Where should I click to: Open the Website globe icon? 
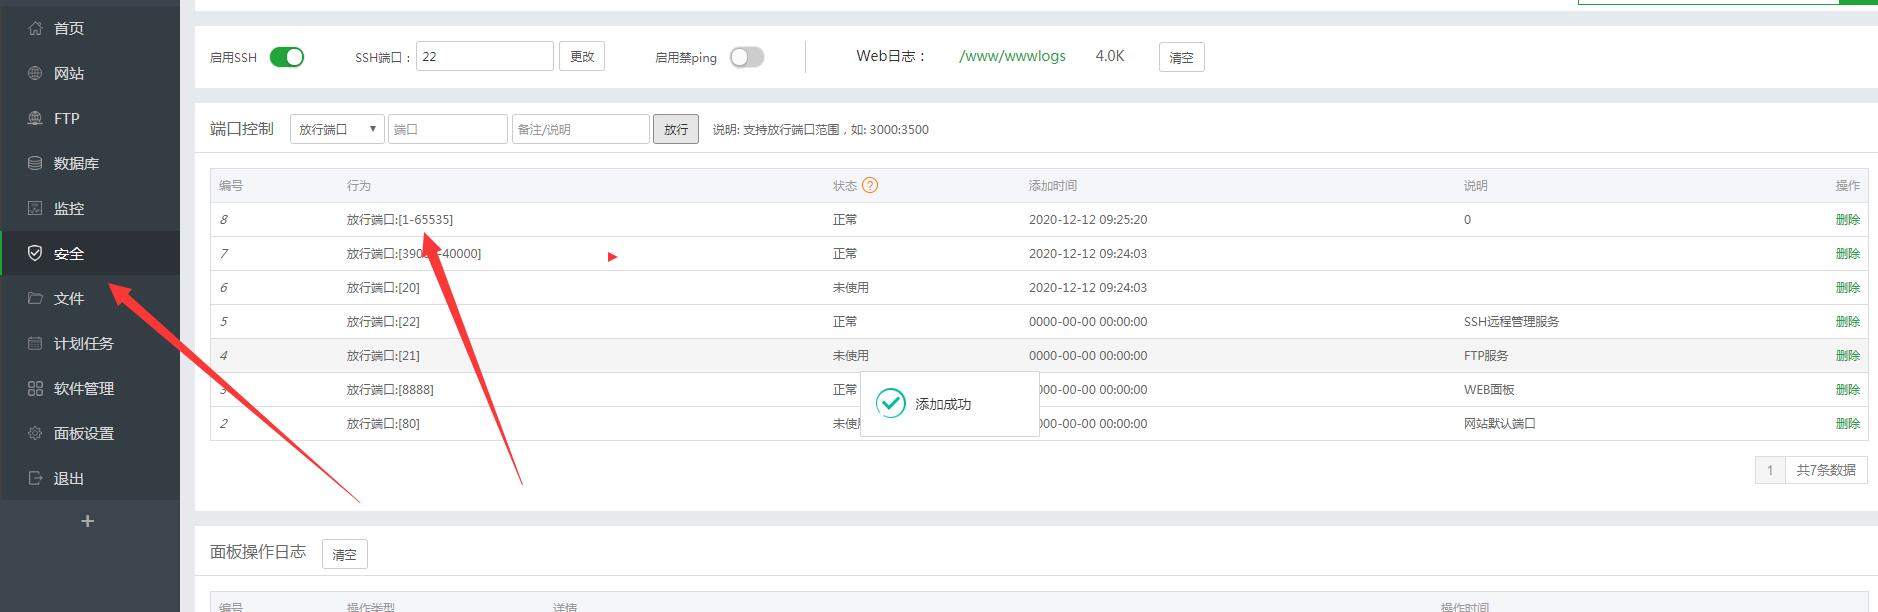pos(35,73)
